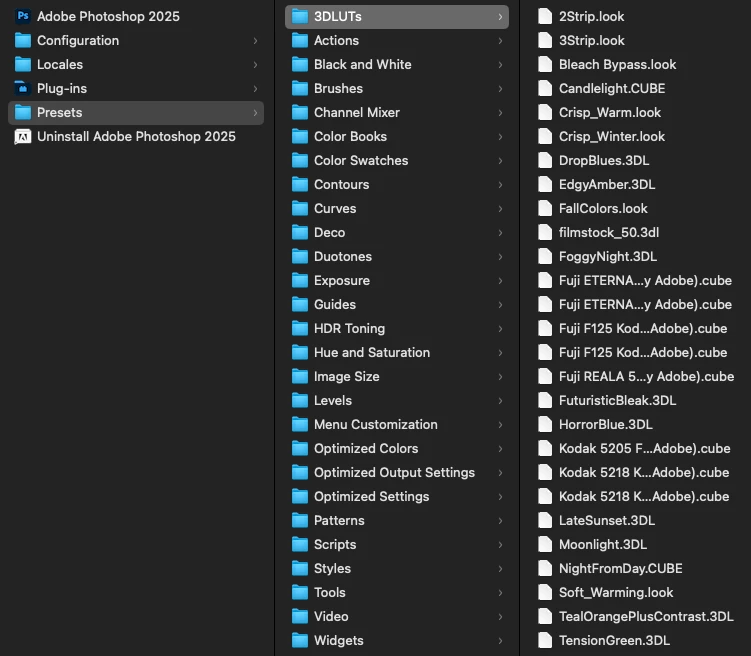The image size is (751, 656).
Task: Select the Locales folder icon
Action: coord(23,65)
